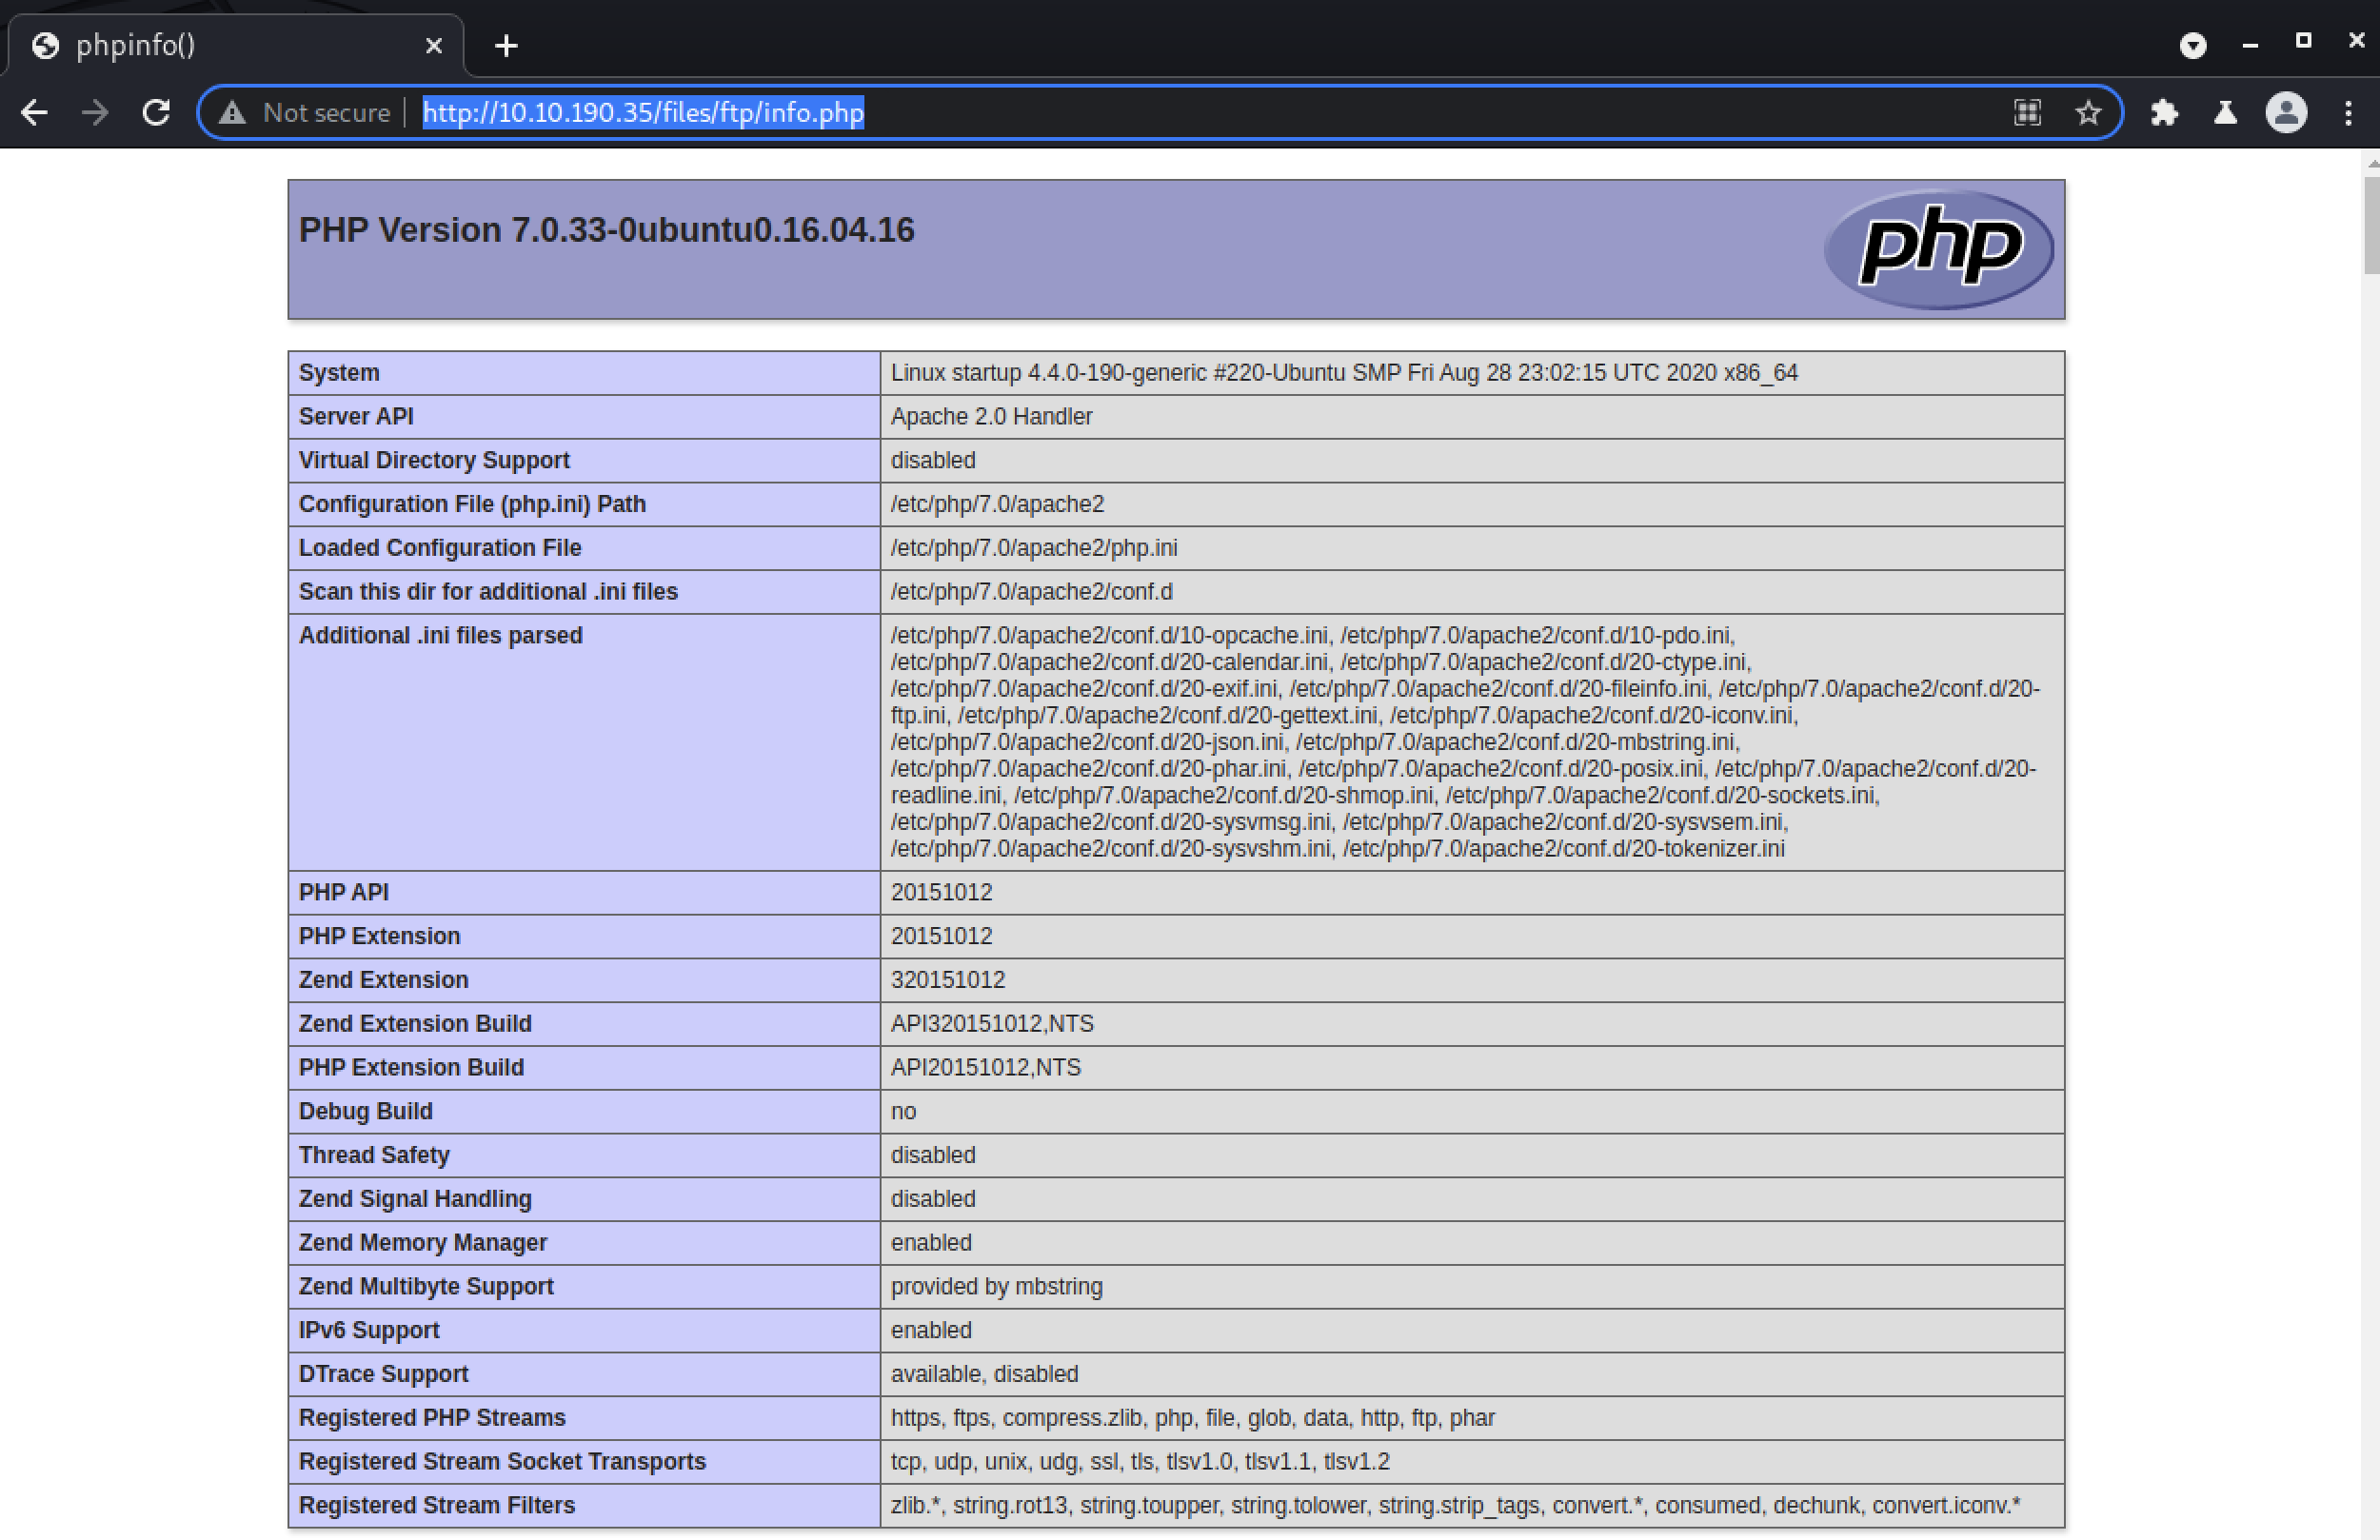Click 'Additional .ini files parsed' label

(440, 637)
